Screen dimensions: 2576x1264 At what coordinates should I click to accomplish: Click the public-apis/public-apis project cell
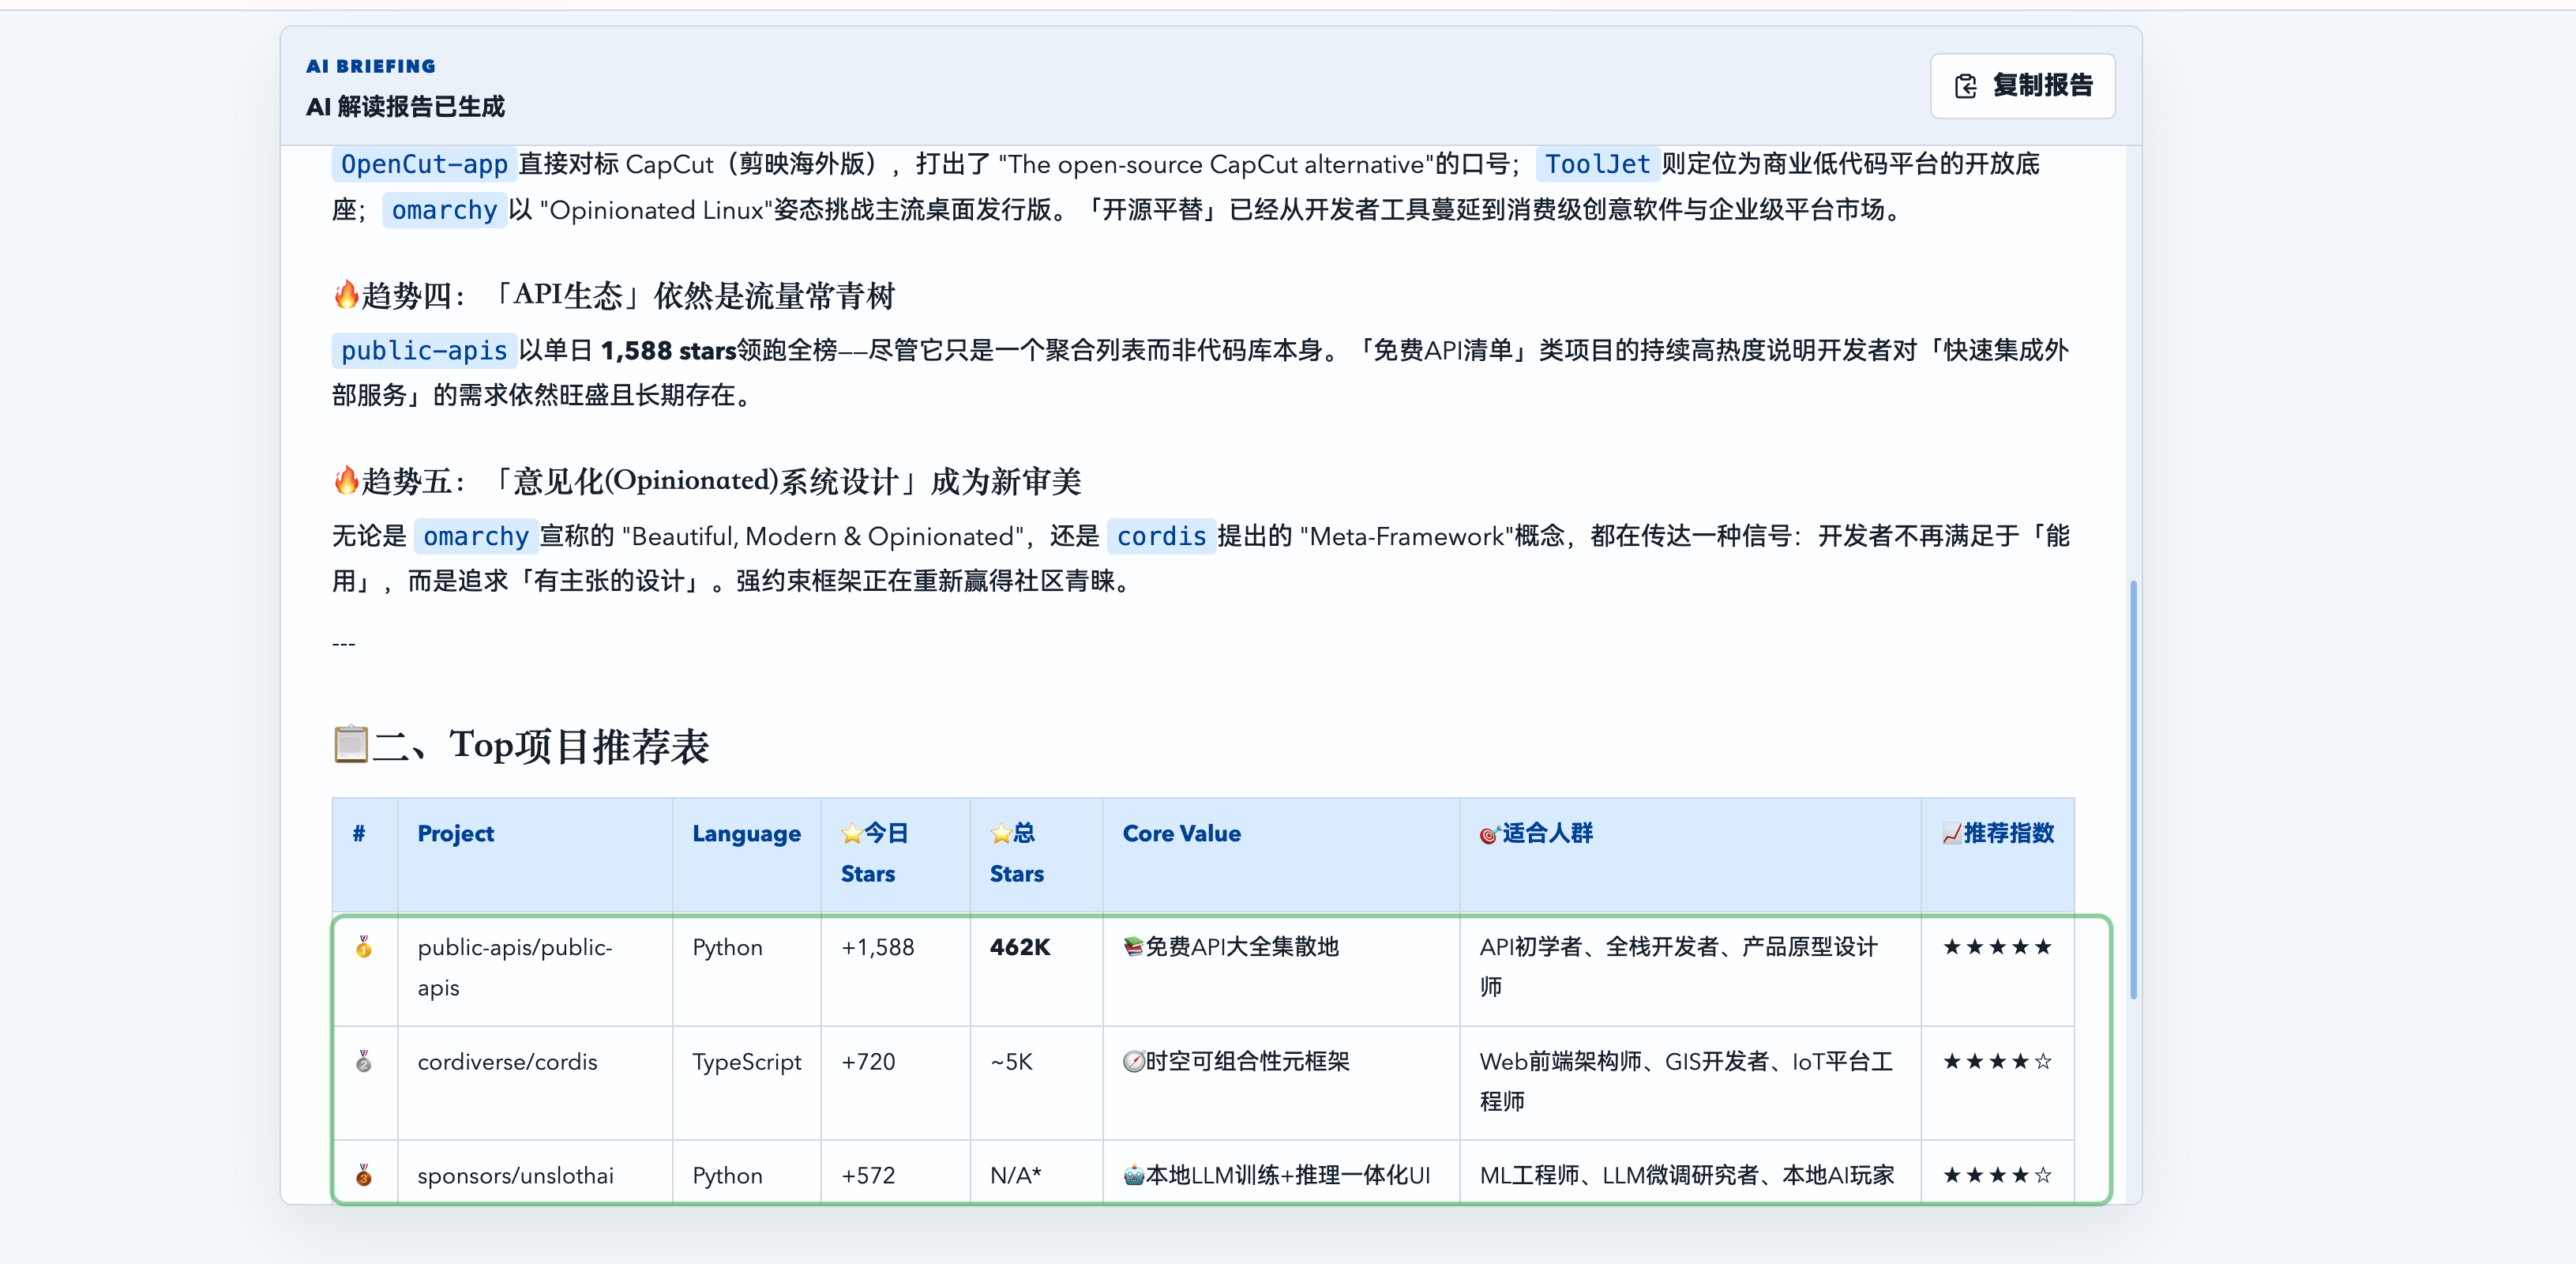[535, 968]
